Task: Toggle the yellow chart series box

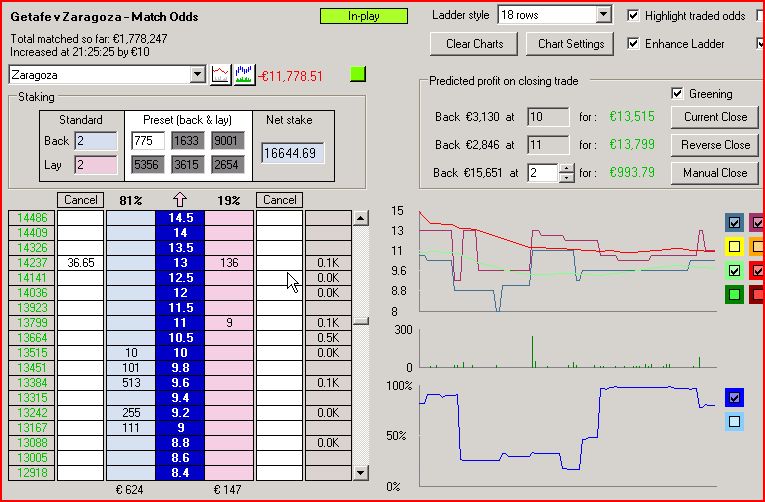Action: (x=736, y=246)
